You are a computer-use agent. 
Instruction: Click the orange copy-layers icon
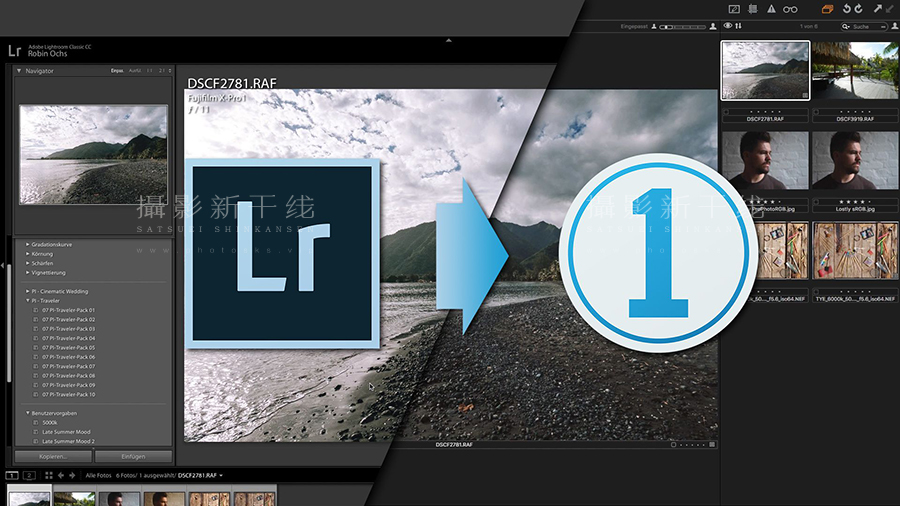[x=827, y=9]
